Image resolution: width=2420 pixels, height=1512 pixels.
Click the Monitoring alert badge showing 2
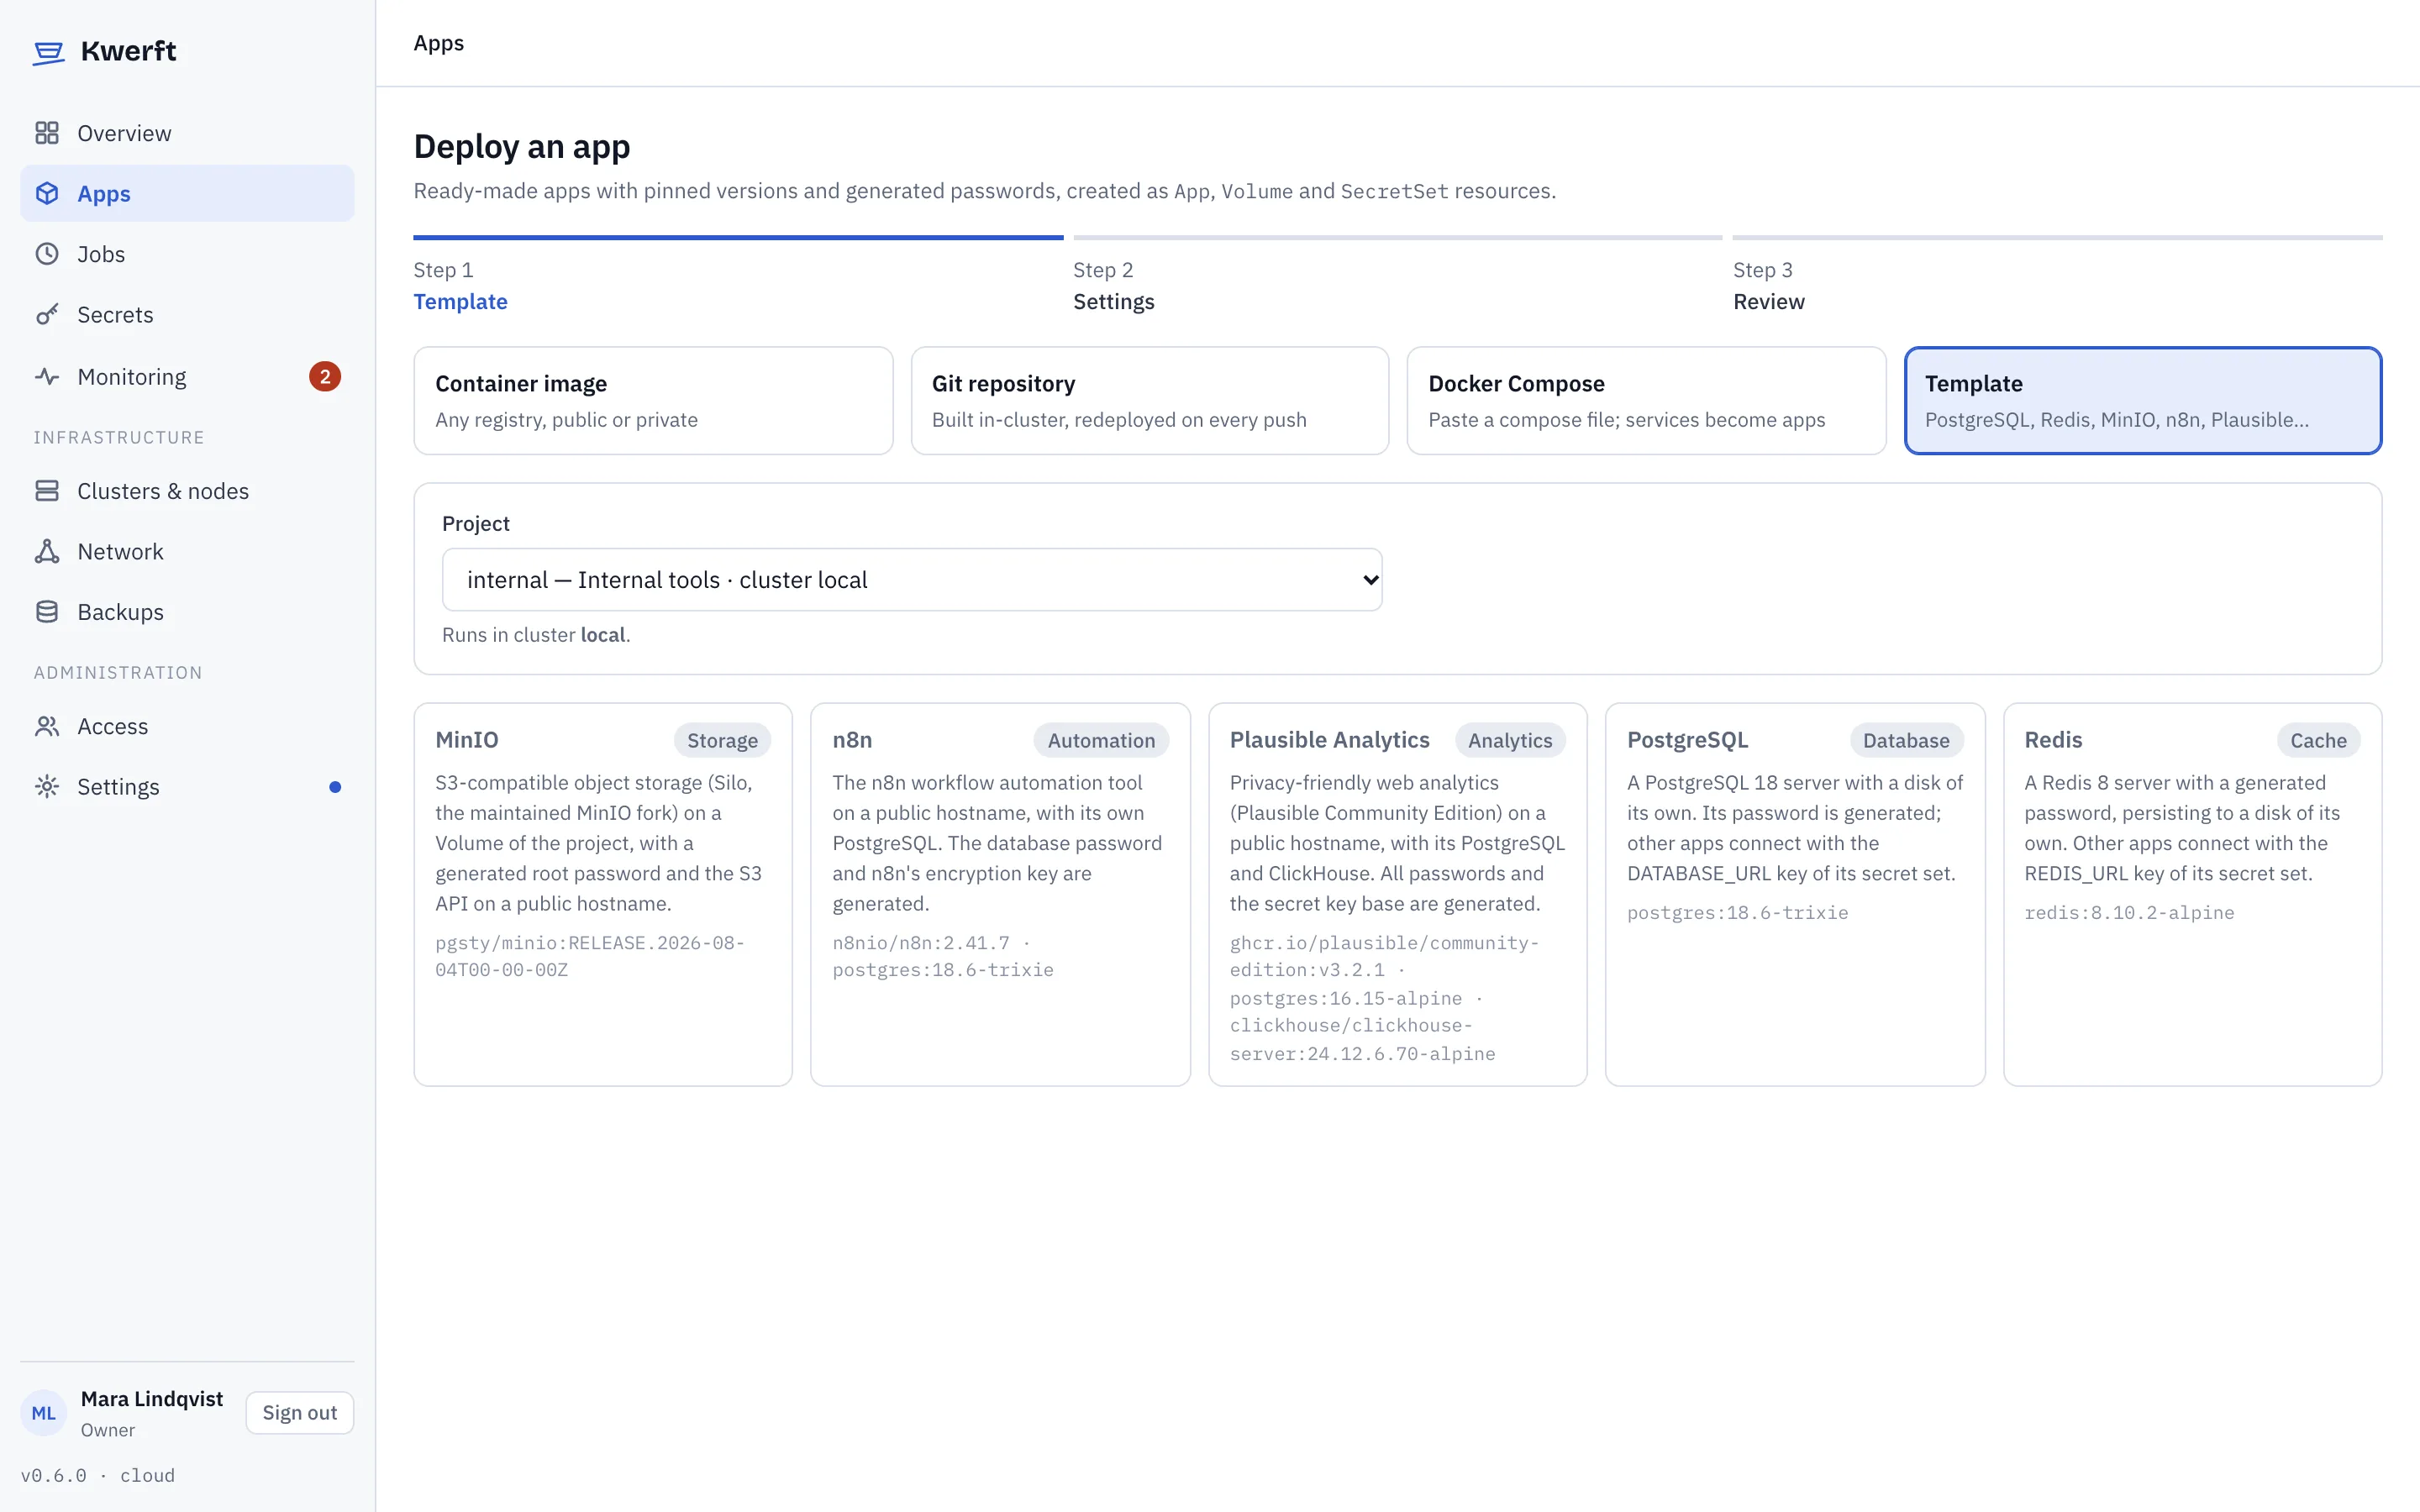pyautogui.click(x=325, y=377)
